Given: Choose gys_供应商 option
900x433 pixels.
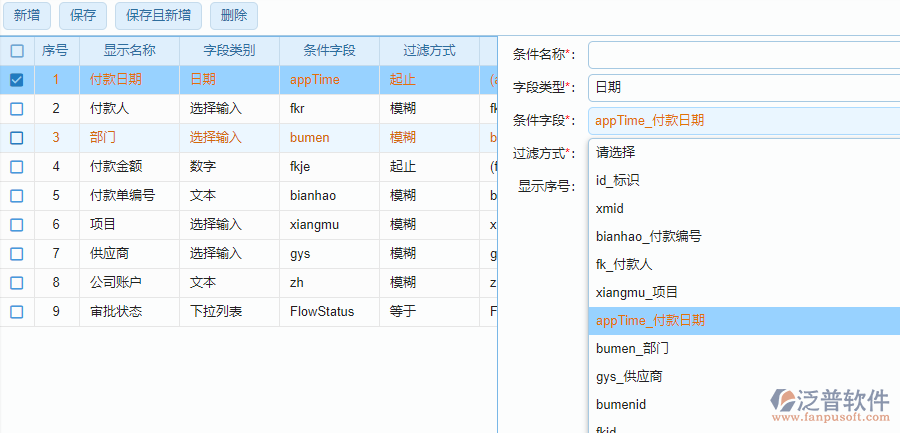Looking at the screenshot, I should coord(744,377).
